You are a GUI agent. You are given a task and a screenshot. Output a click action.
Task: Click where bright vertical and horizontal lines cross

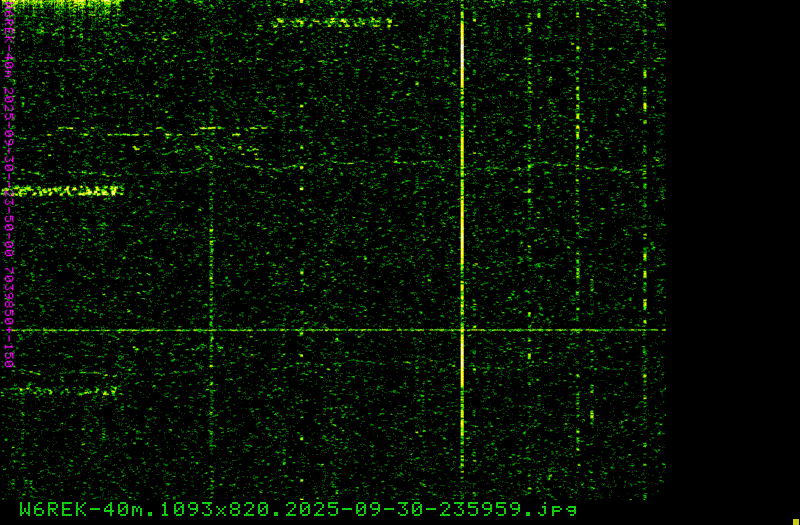click(x=462, y=329)
